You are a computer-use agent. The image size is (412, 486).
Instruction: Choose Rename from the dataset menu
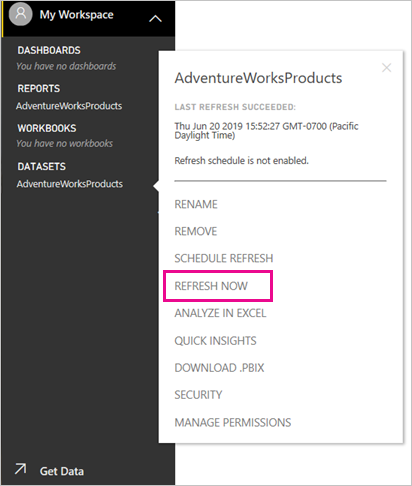tap(196, 204)
